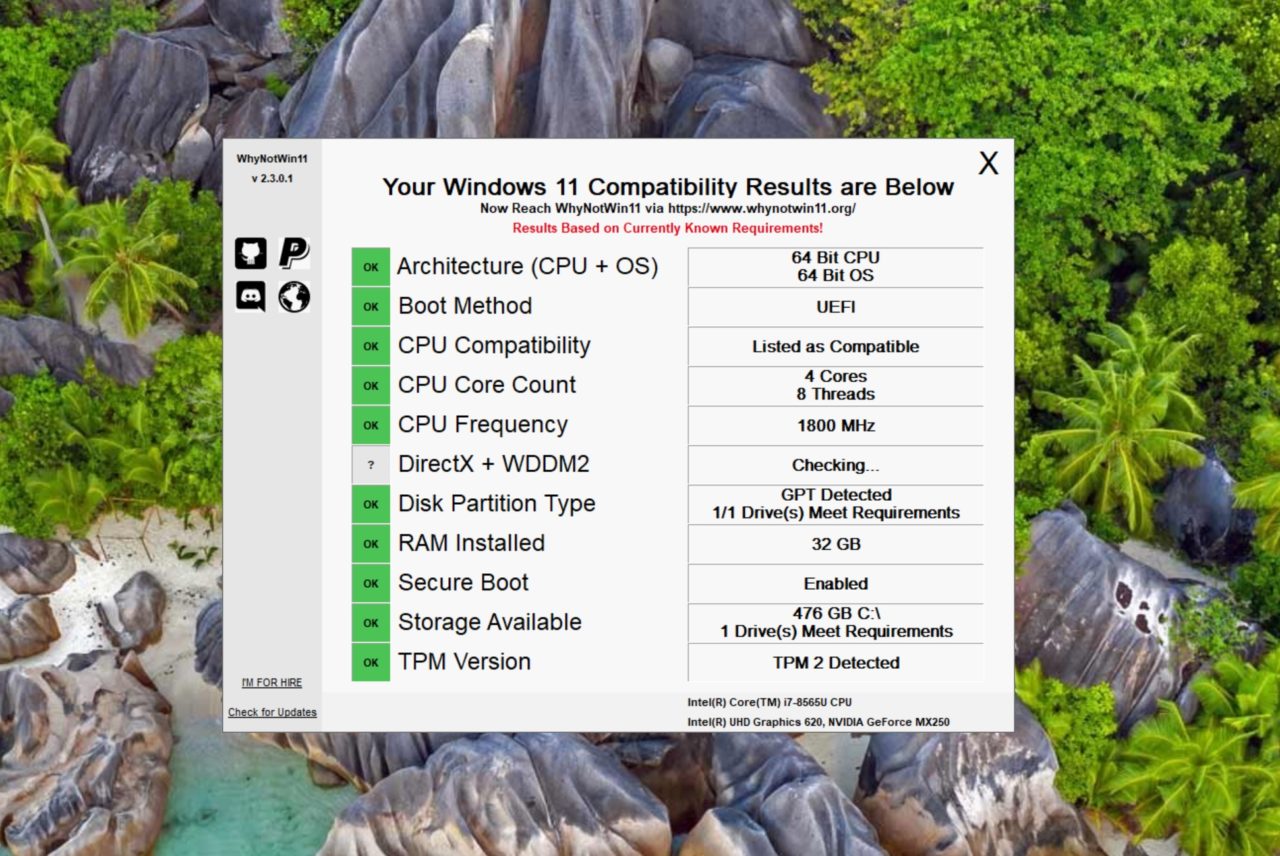
Task: Click the 476 GB C:\ result box
Action: pos(836,623)
